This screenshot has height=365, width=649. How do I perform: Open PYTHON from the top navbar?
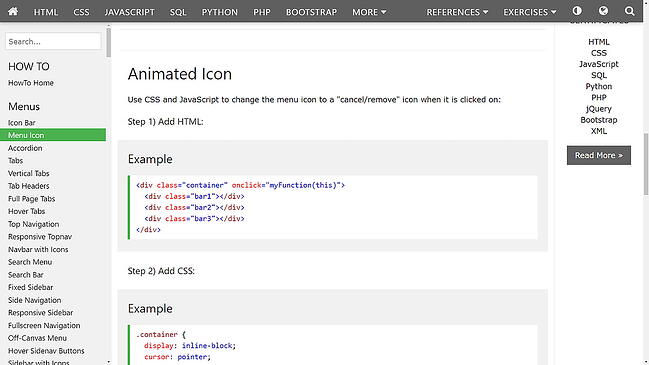click(220, 12)
